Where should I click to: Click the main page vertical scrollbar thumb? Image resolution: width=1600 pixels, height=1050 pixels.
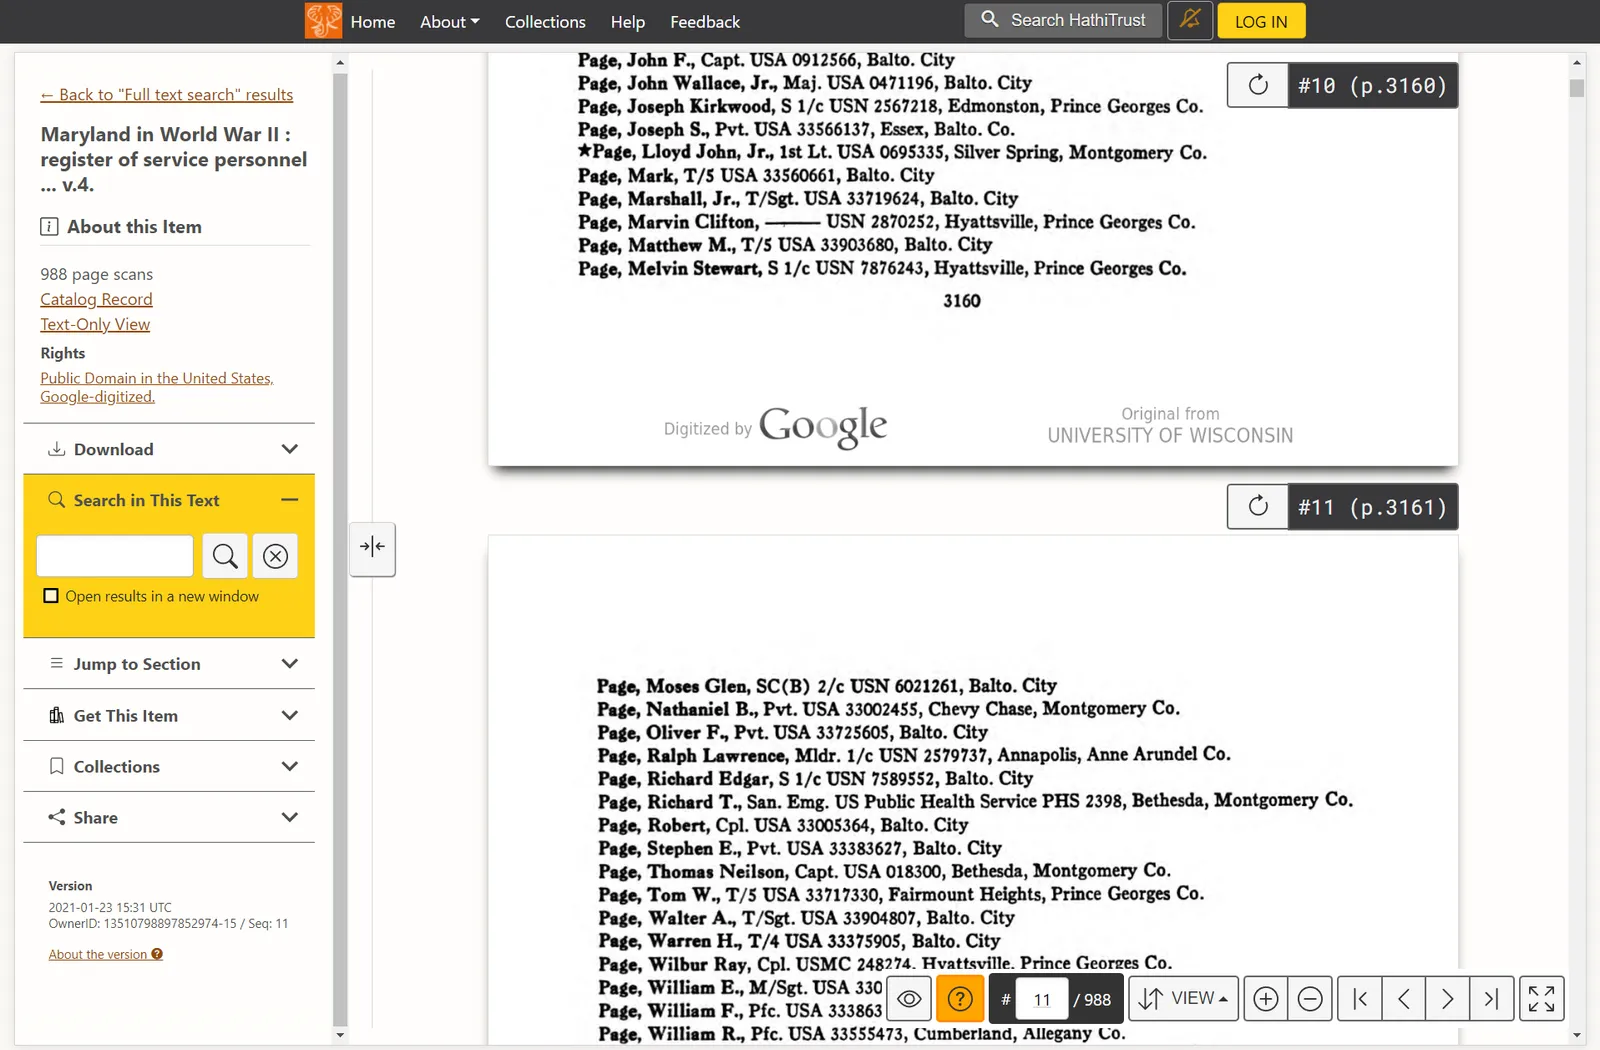point(1577,88)
